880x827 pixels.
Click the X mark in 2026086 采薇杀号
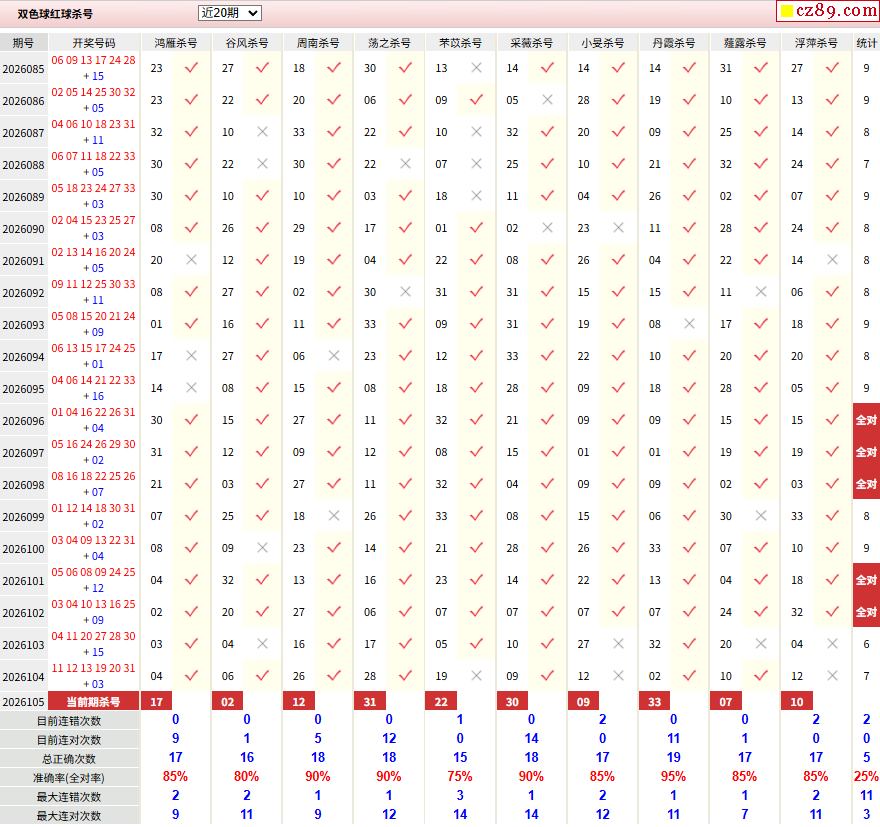point(547,100)
